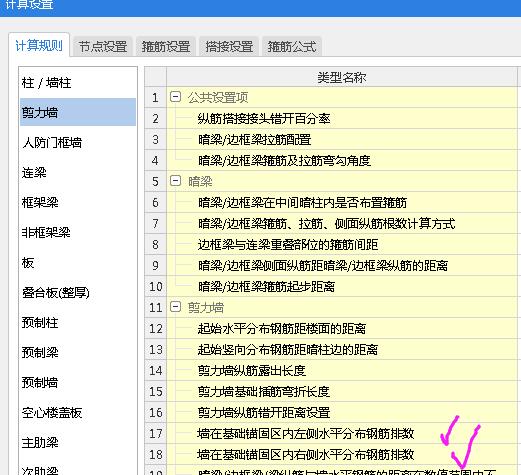Select row 起始竖向分布钢筋距暗柱边的距离
Viewport: 521px width, 475px height.
[x=342, y=349]
